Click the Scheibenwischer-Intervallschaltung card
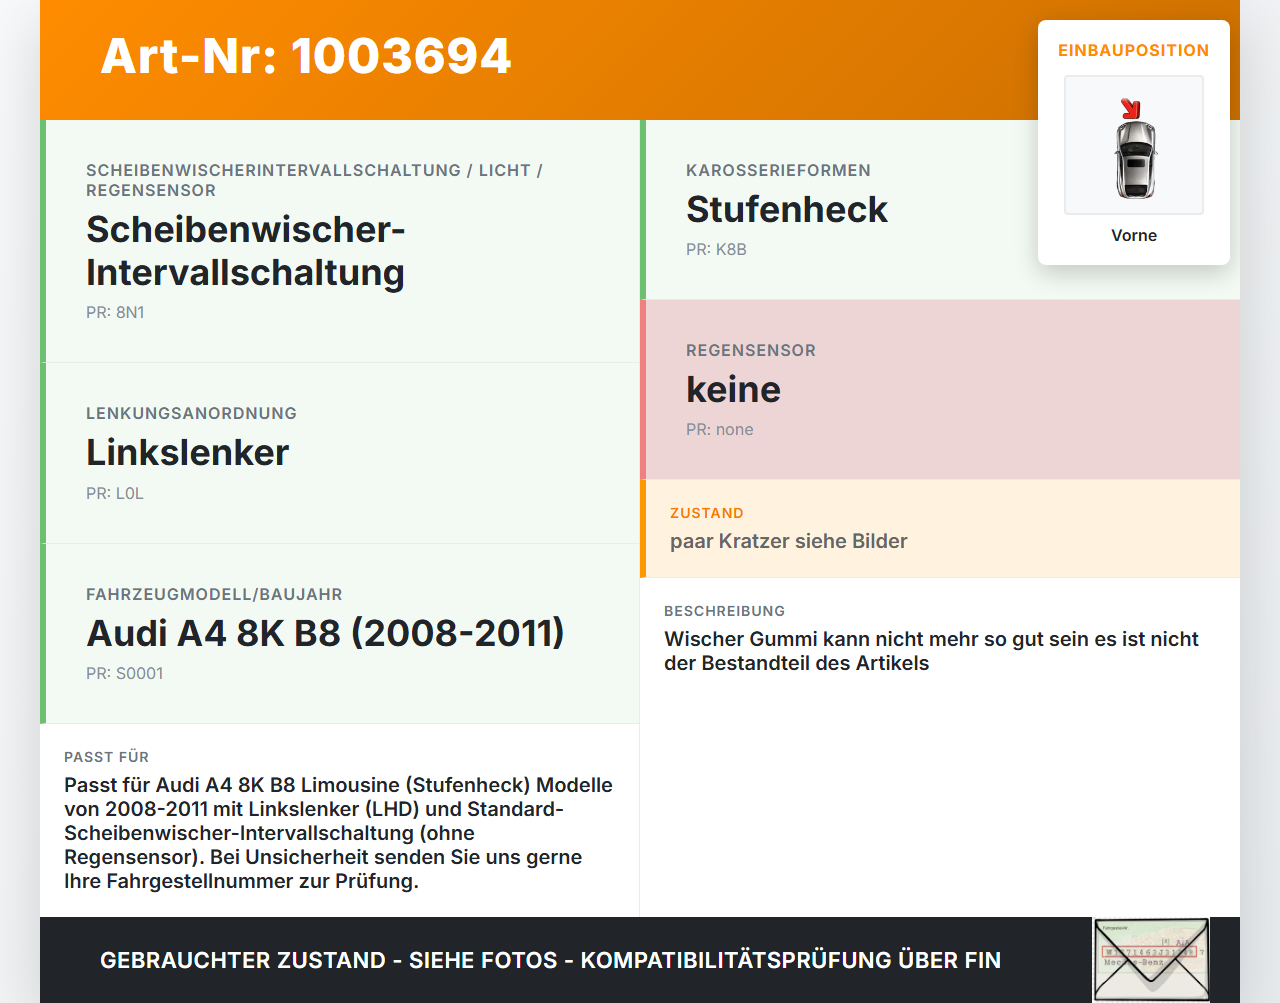 [340, 240]
